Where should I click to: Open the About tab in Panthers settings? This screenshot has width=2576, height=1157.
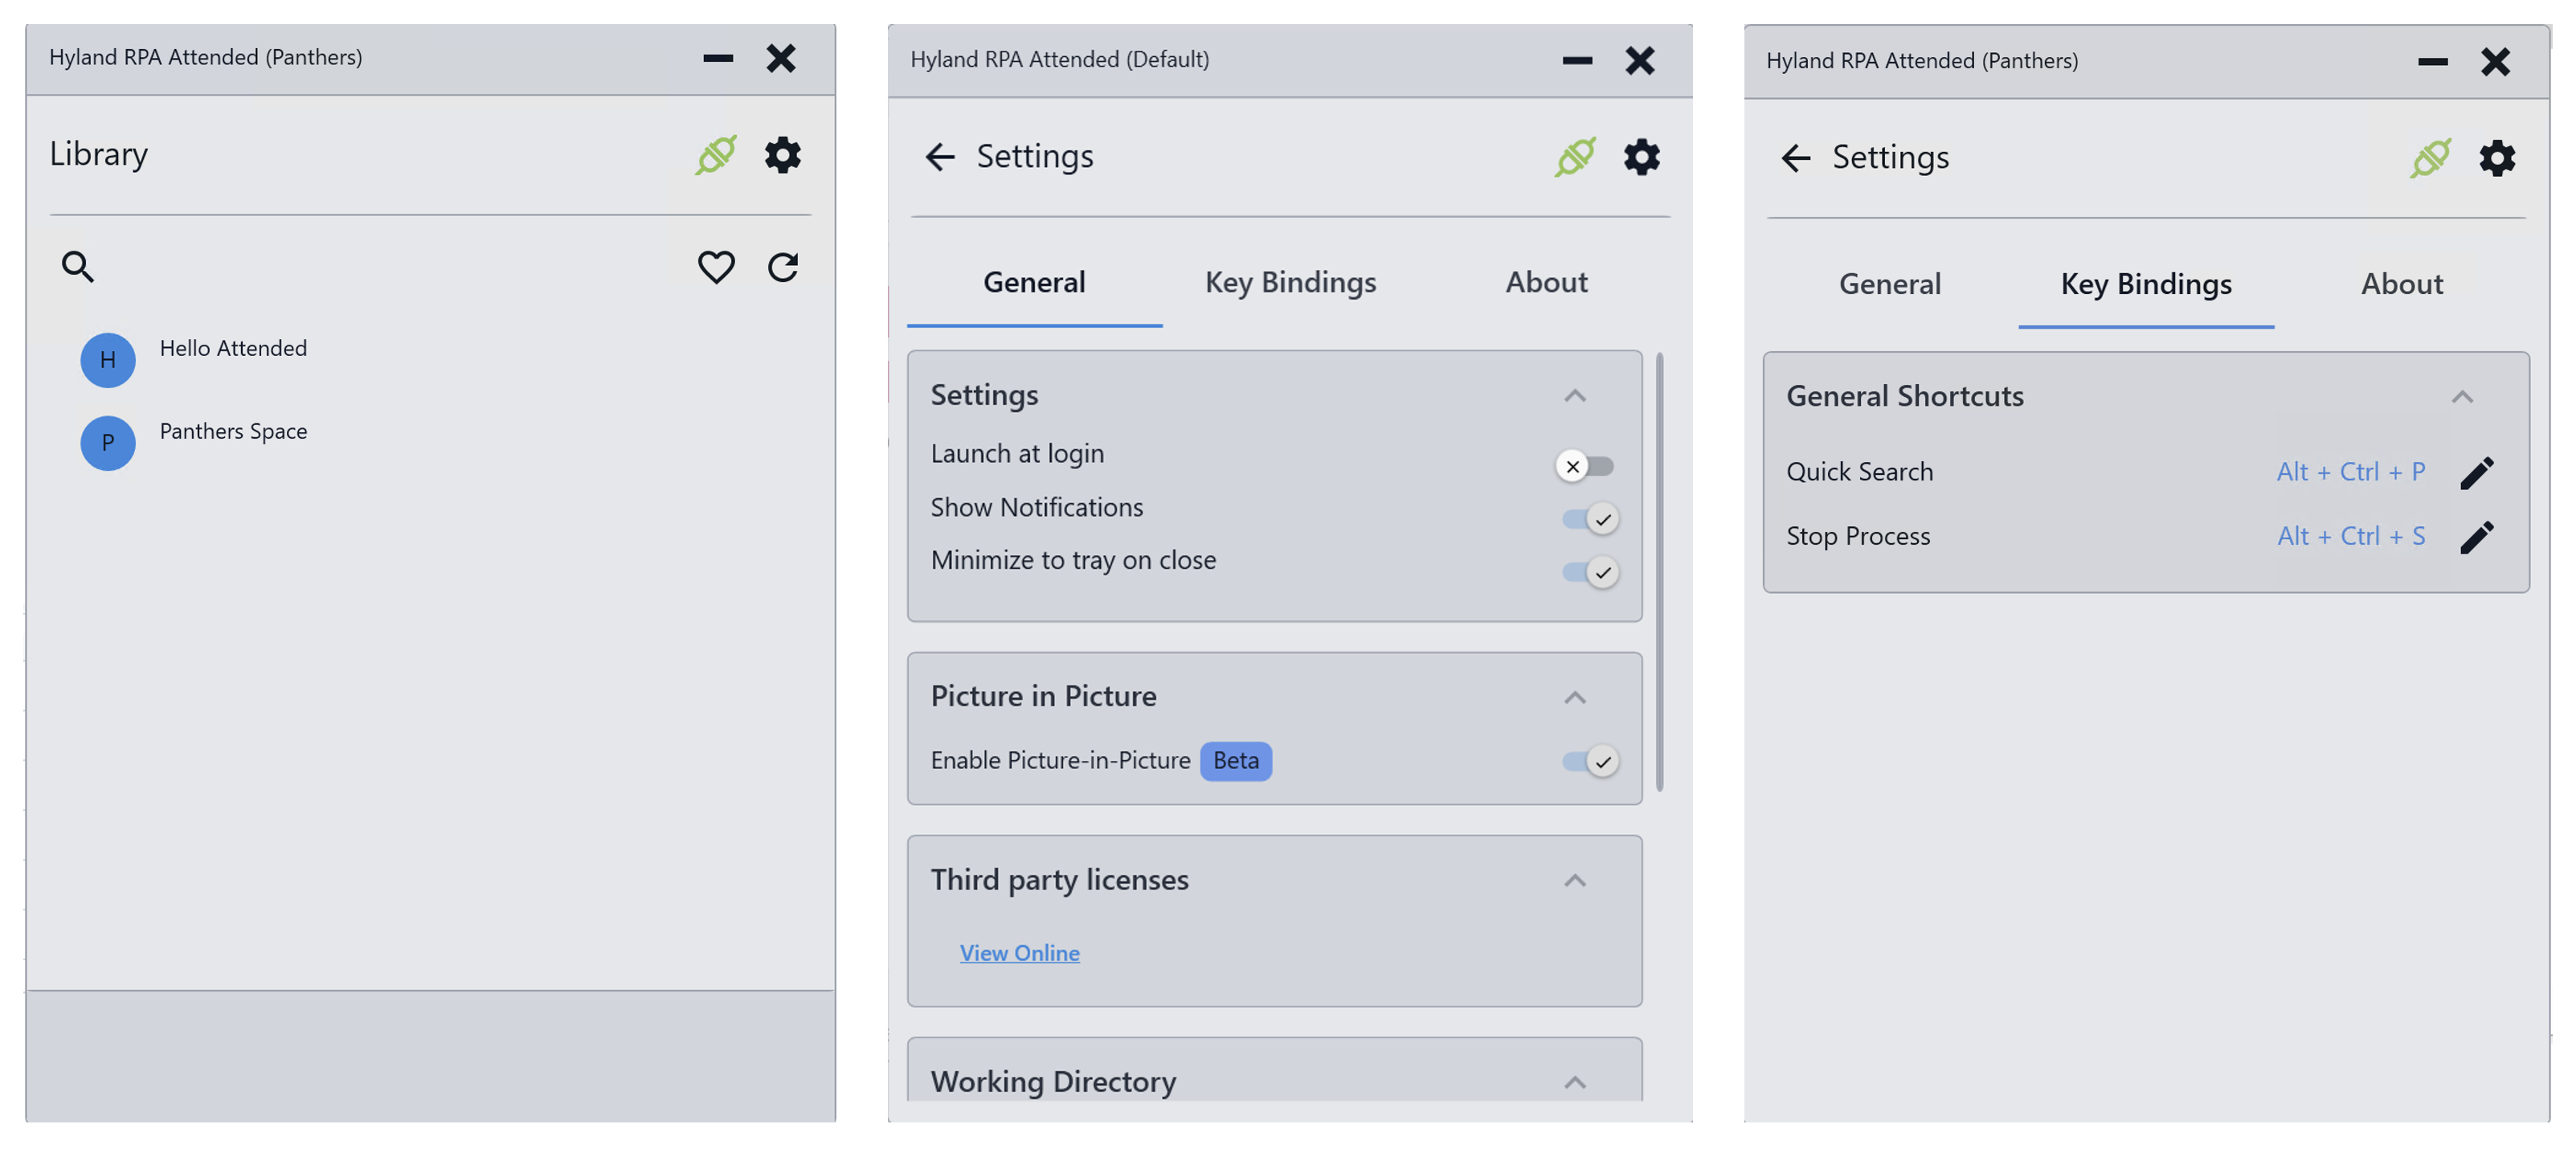tap(2402, 285)
